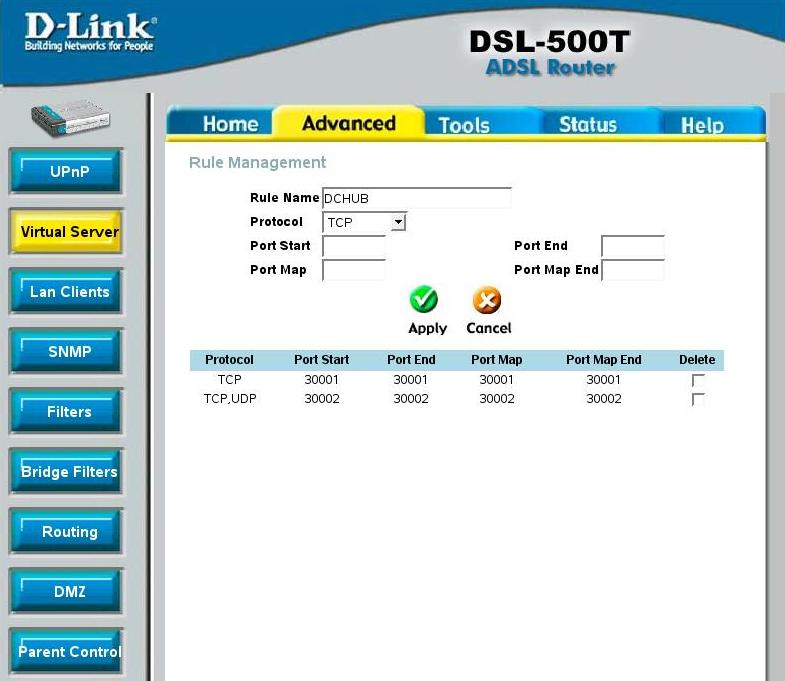Click the orange Cancel X icon
The height and width of the screenshot is (681, 785).
coord(487,300)
